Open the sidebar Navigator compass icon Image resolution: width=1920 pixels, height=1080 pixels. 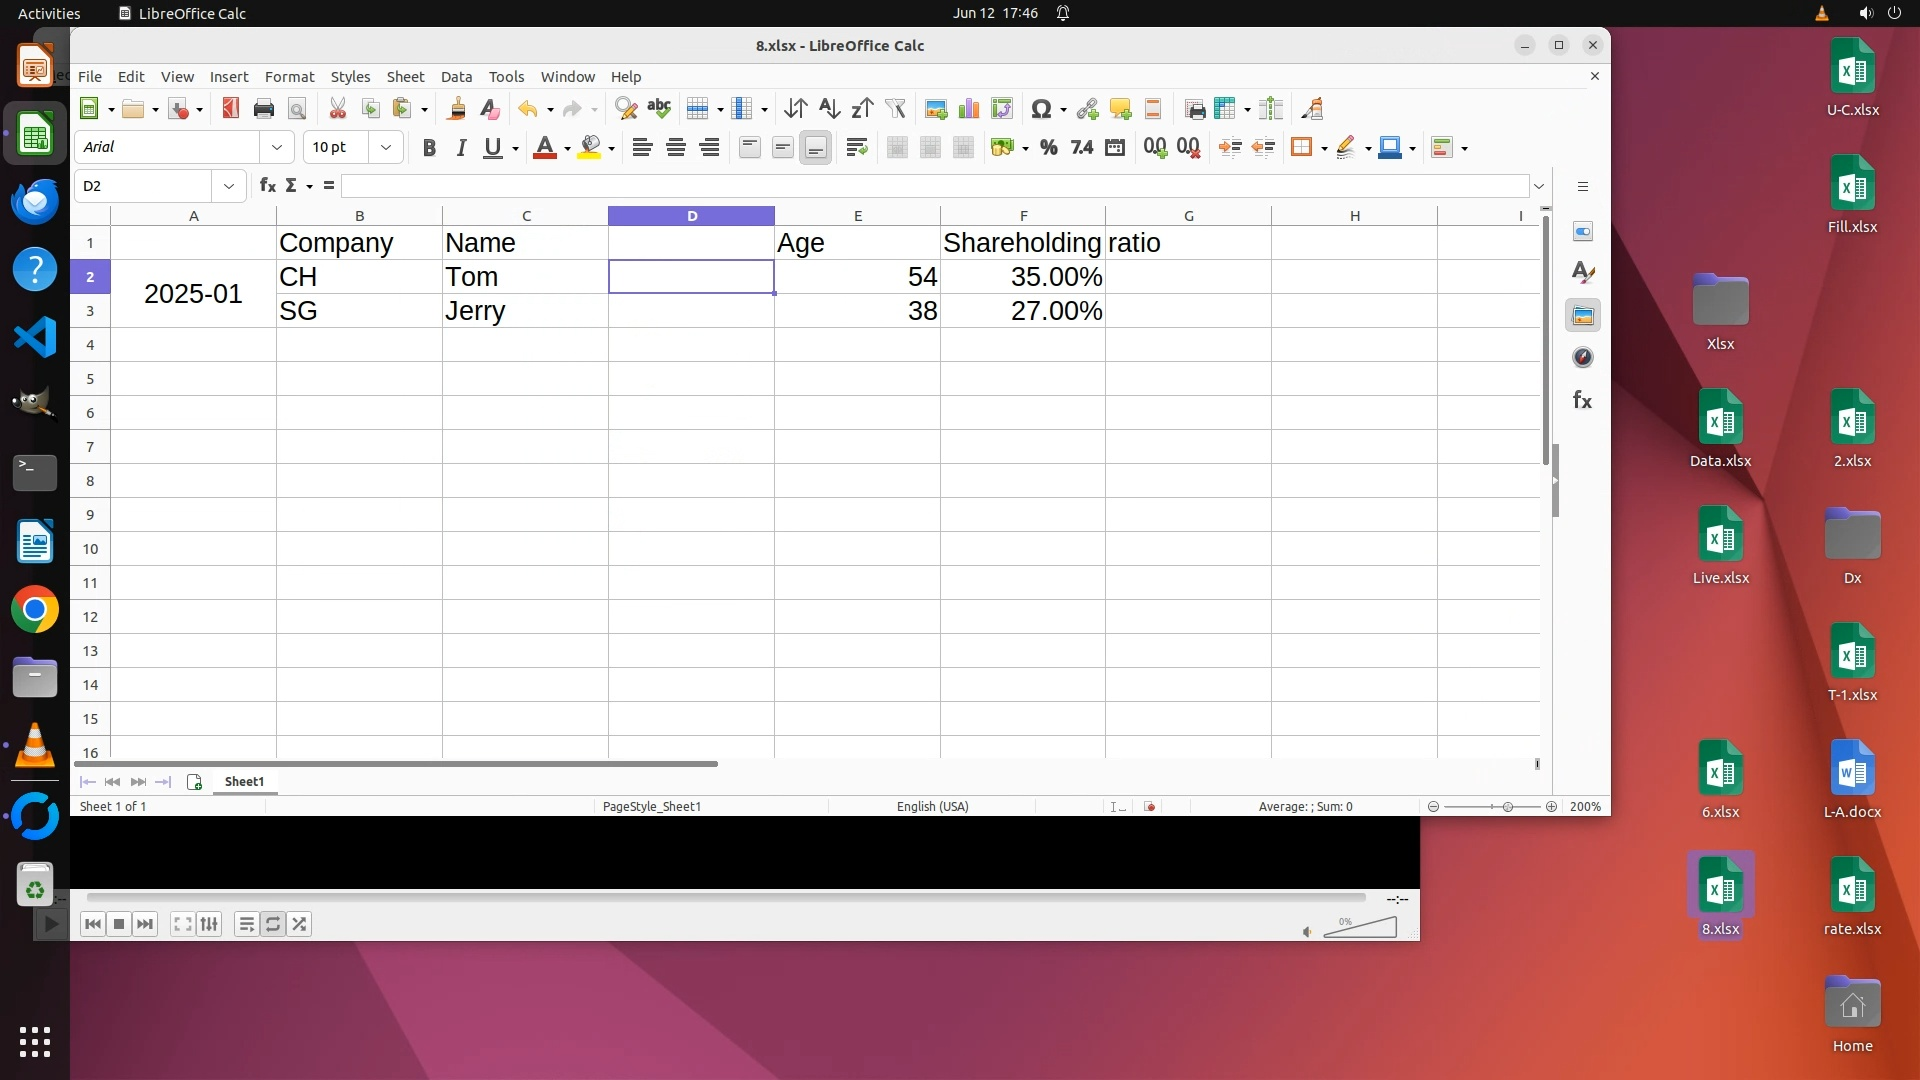point(1582,358)
